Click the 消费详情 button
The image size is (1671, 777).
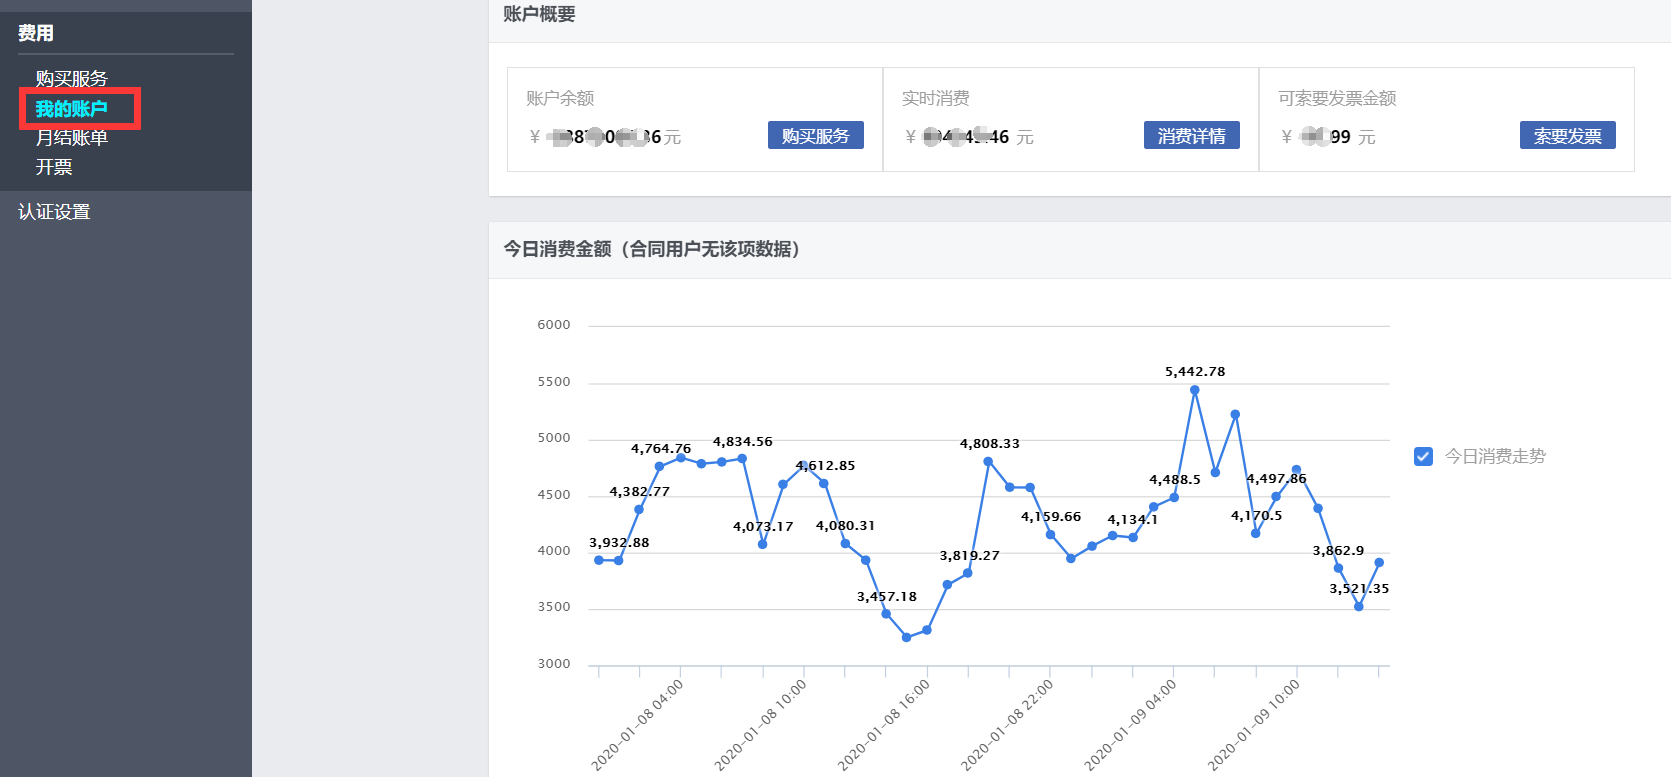tap(1192, 135)
